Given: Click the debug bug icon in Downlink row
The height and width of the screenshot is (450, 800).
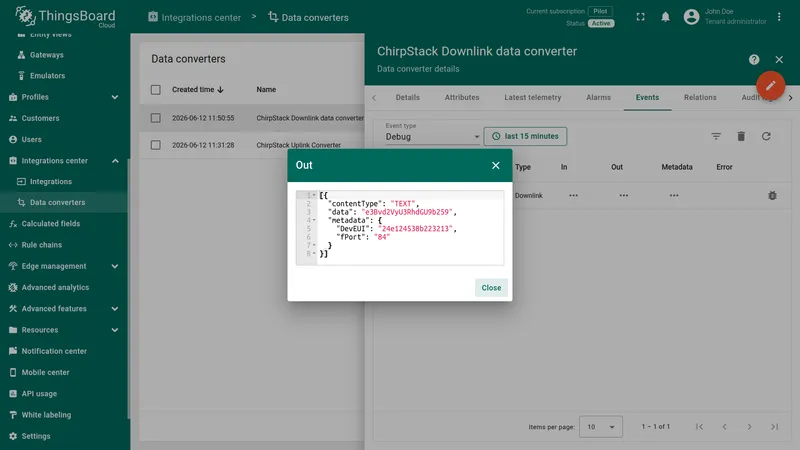Looking at the screenshot, I should click(772, 195).
